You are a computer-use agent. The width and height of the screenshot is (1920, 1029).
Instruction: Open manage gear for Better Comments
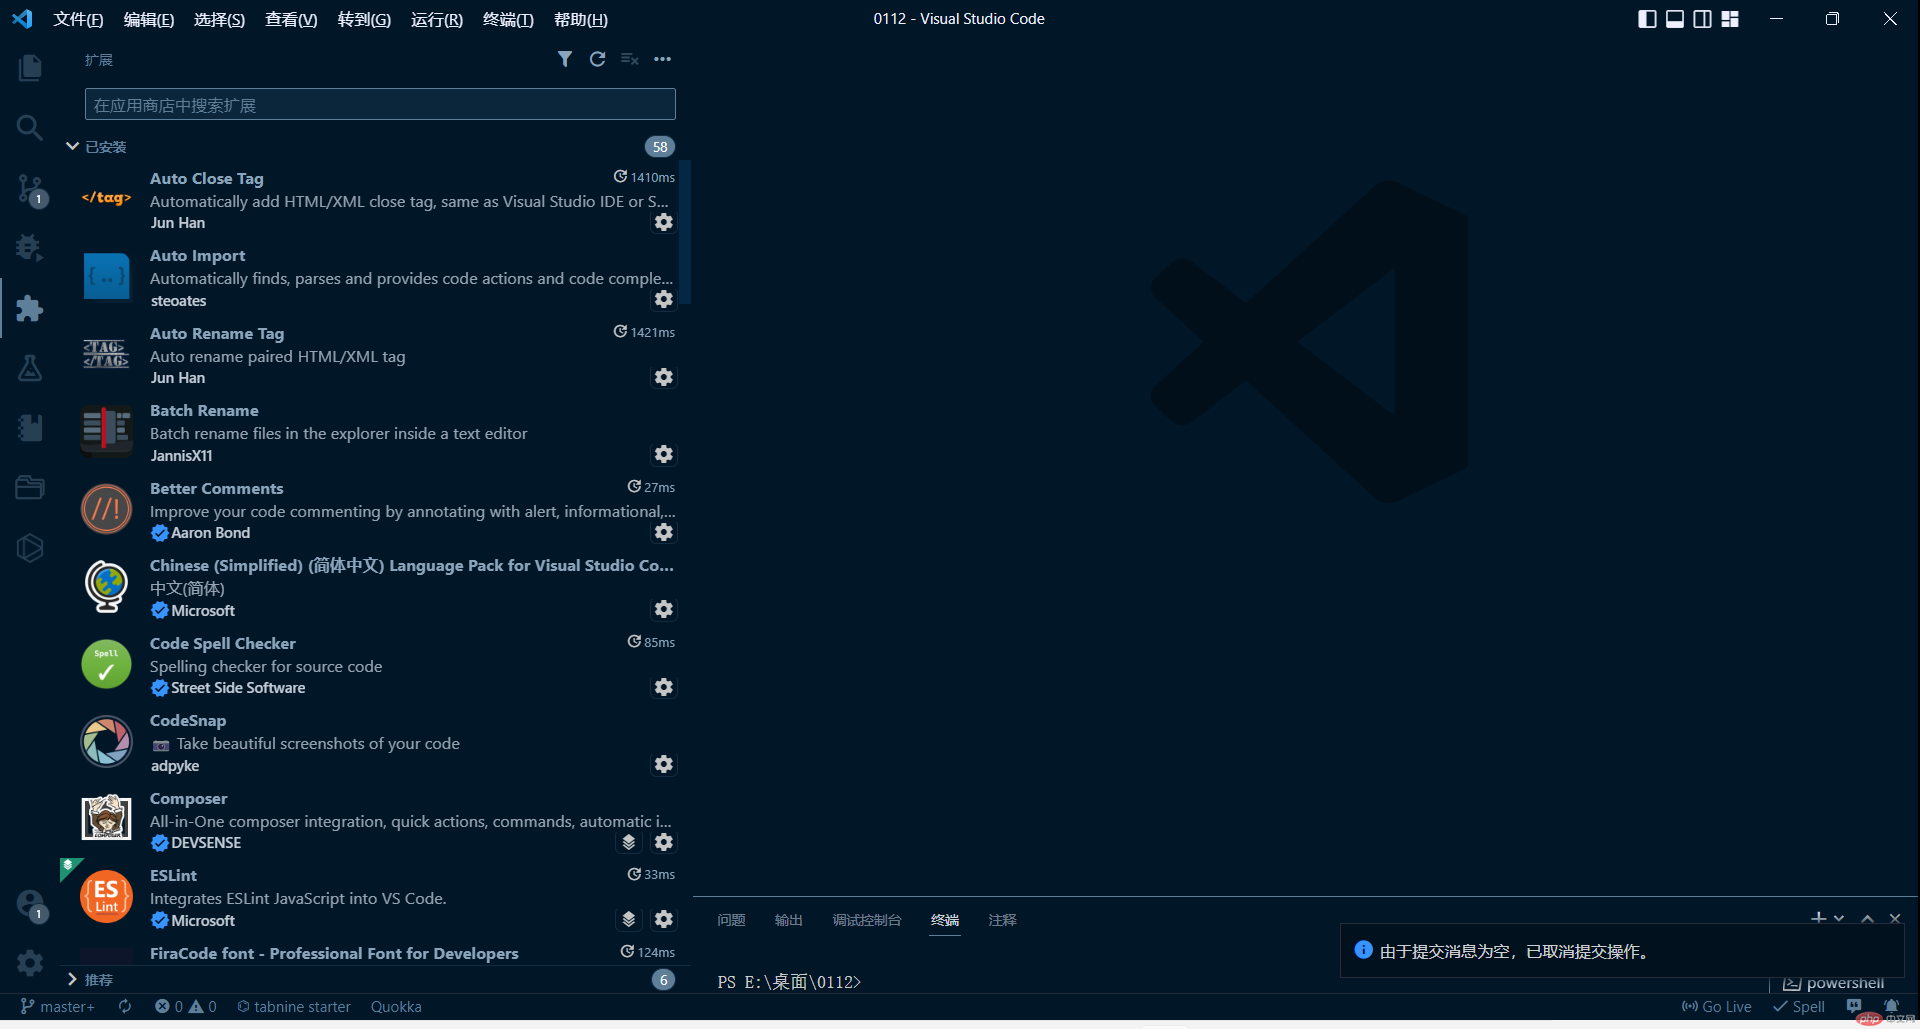[x=664, y=532]
